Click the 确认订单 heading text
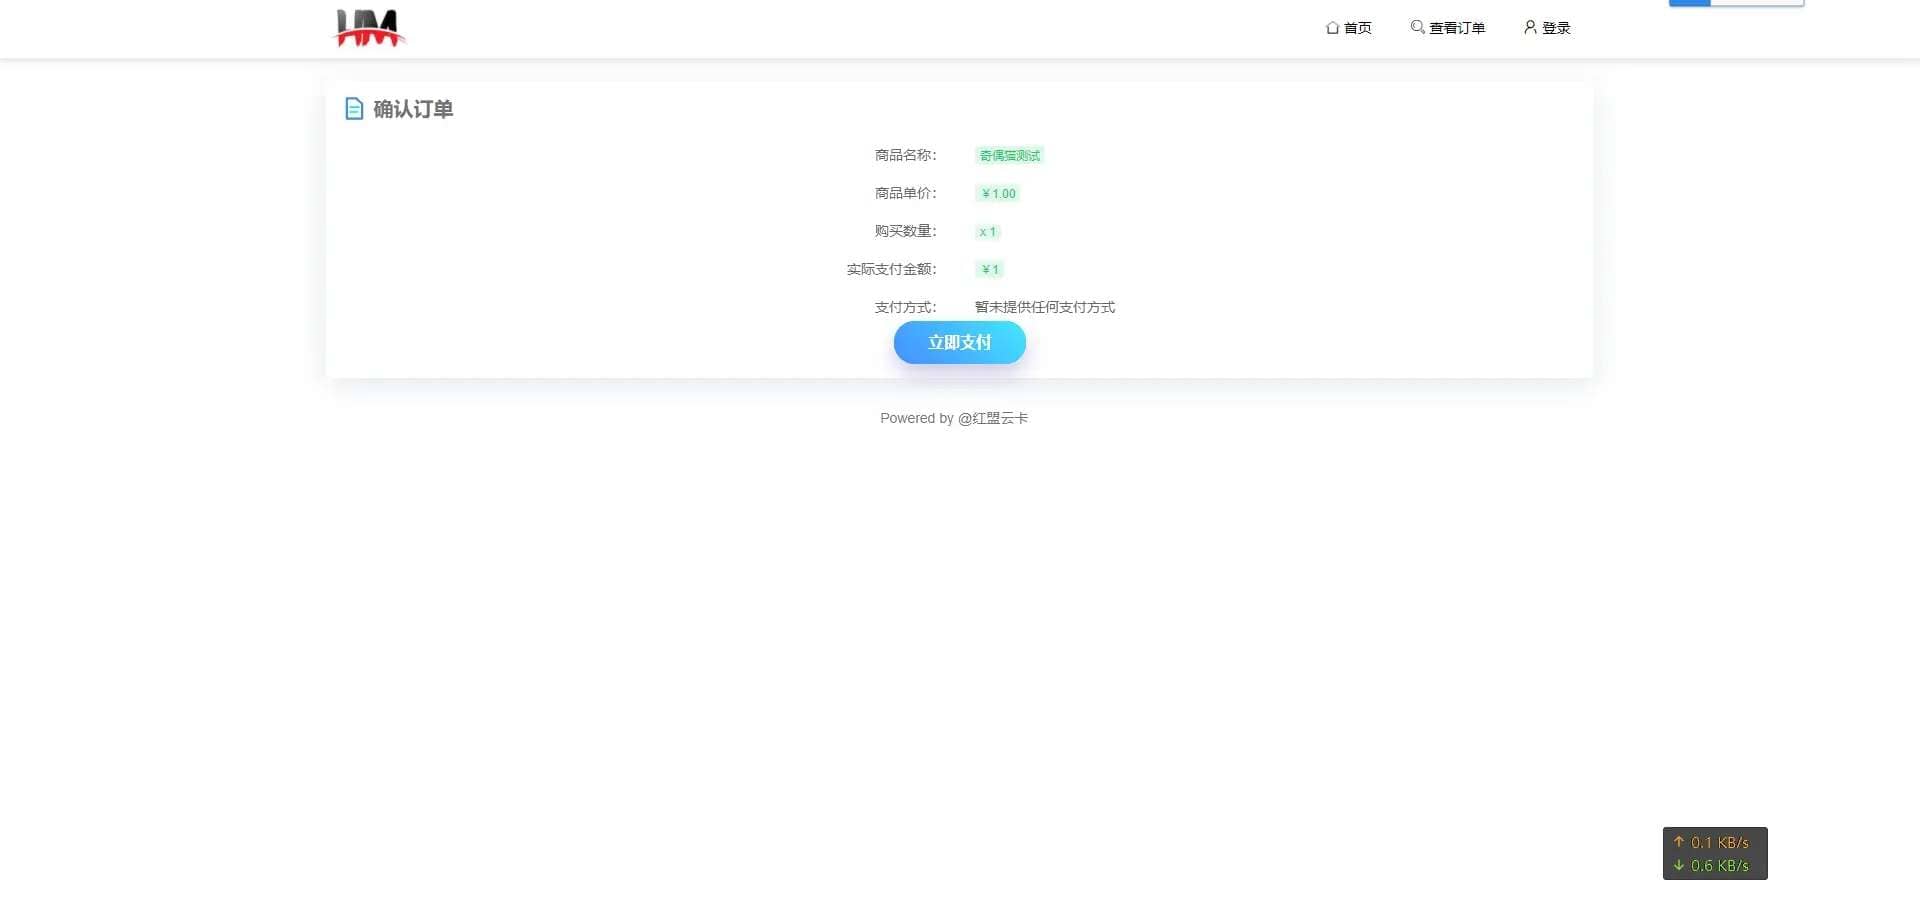This screenshot has height=907, width=1920. (413, 109)
